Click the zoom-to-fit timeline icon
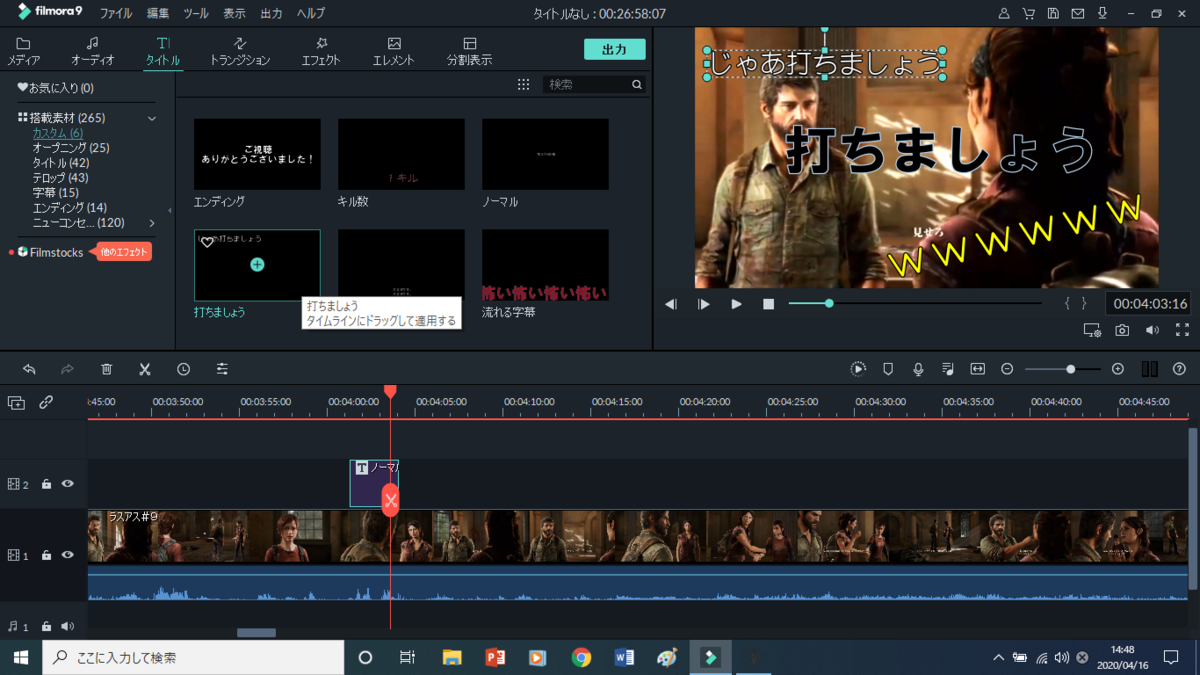The height and width of the screenshot is (675, 1200). 977,369
